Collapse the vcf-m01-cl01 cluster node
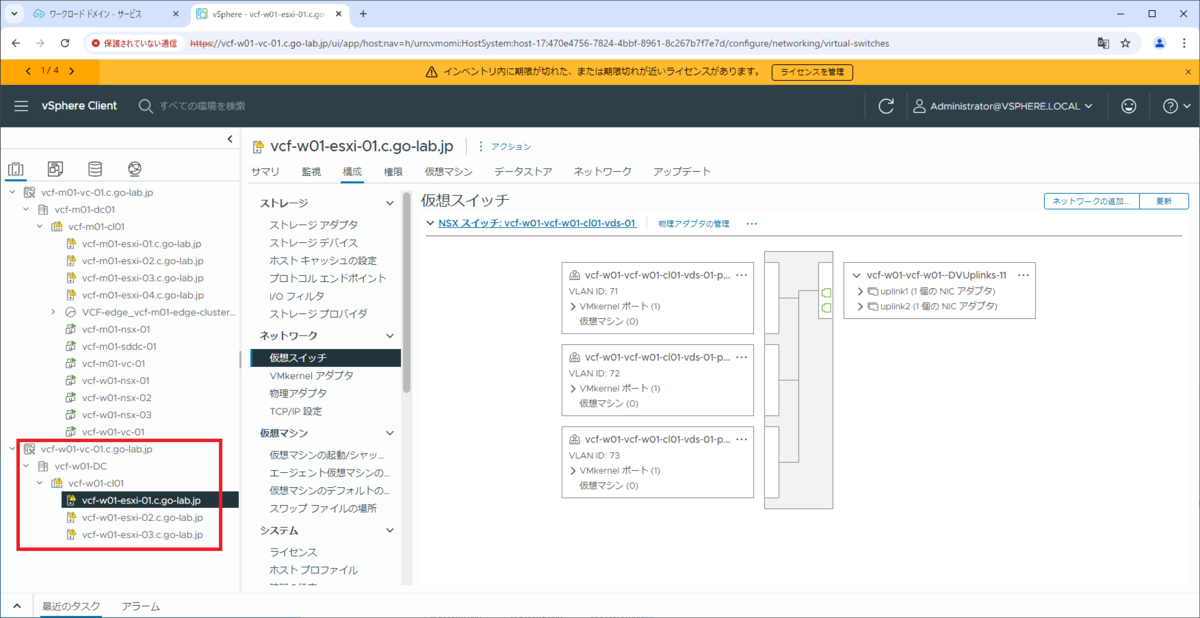 [x=40, y=227]
